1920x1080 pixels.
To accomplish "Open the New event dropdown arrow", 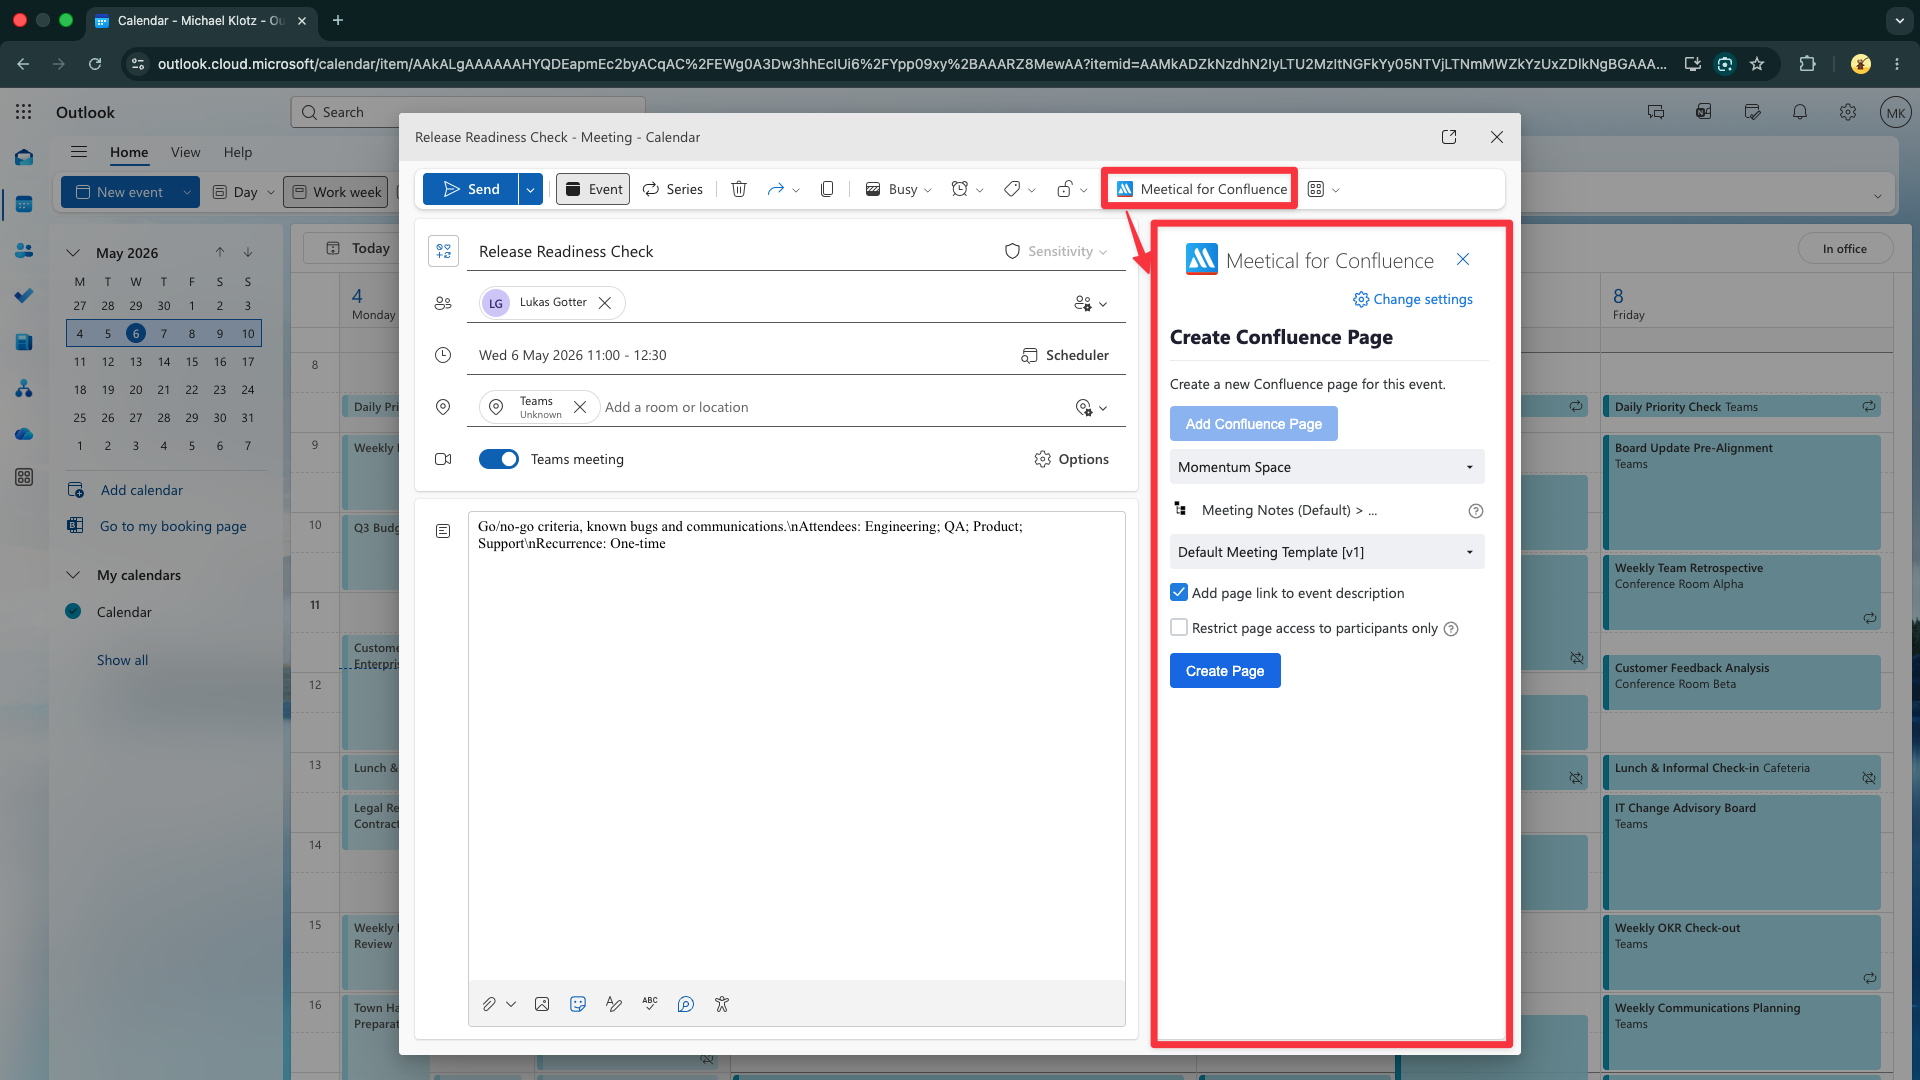I will [187, 192].
